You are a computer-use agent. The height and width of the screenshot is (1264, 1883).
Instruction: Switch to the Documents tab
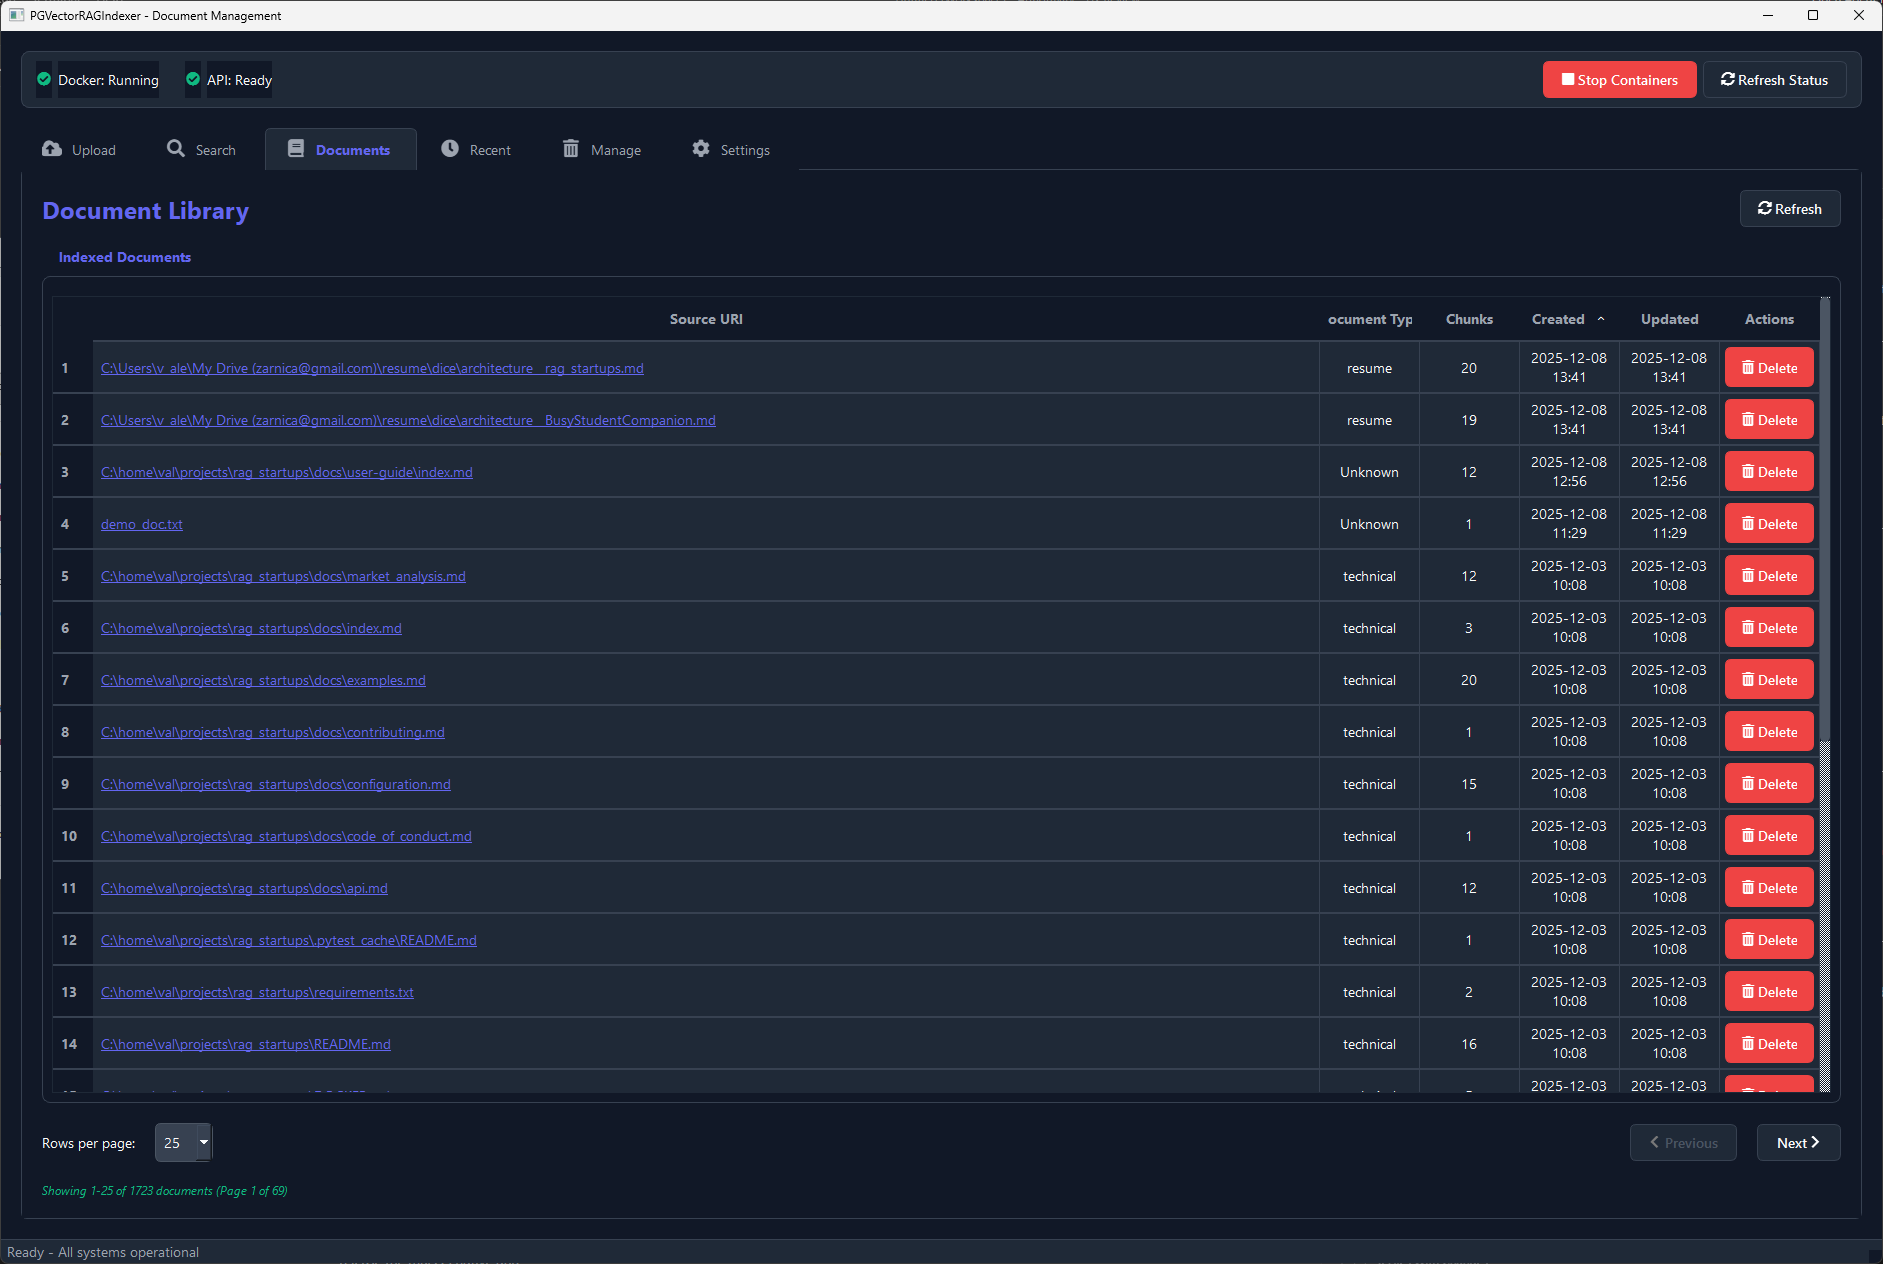[x=340, y=148]
